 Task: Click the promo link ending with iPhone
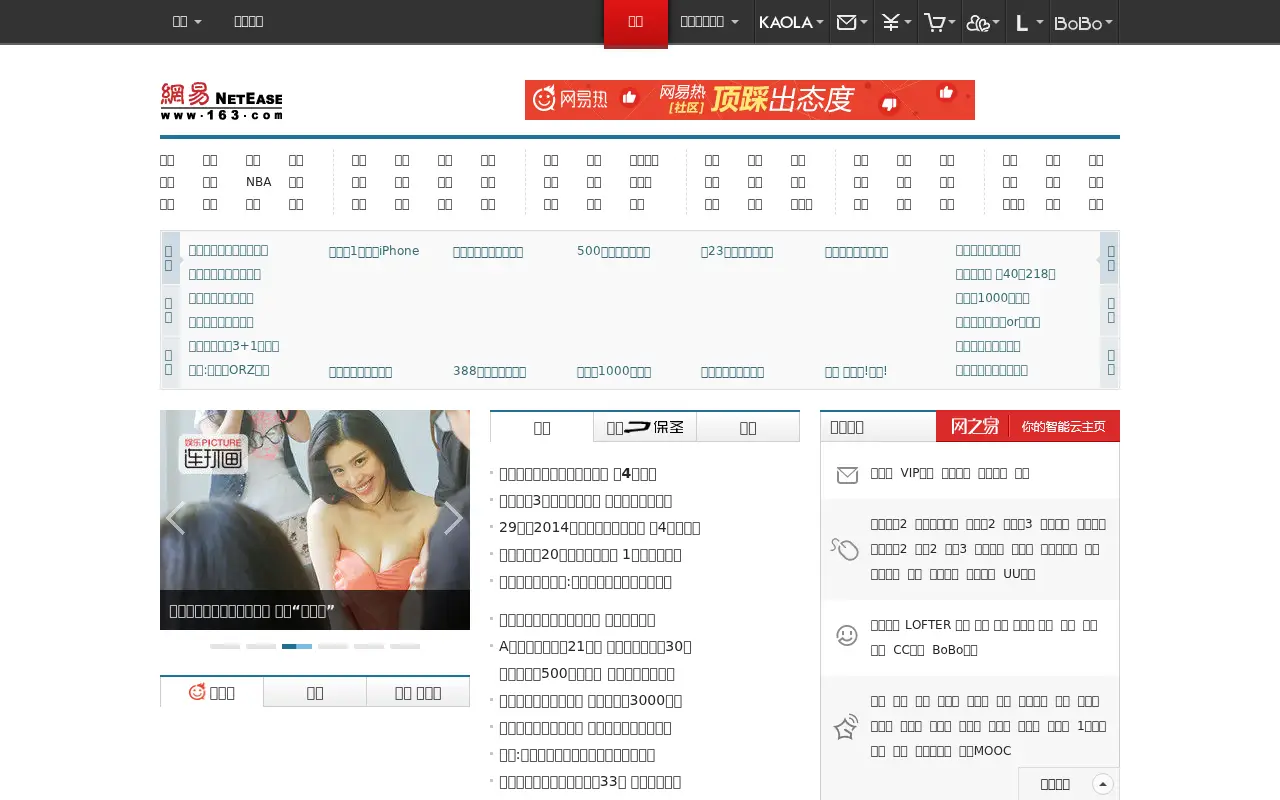[x=374, y=251]
